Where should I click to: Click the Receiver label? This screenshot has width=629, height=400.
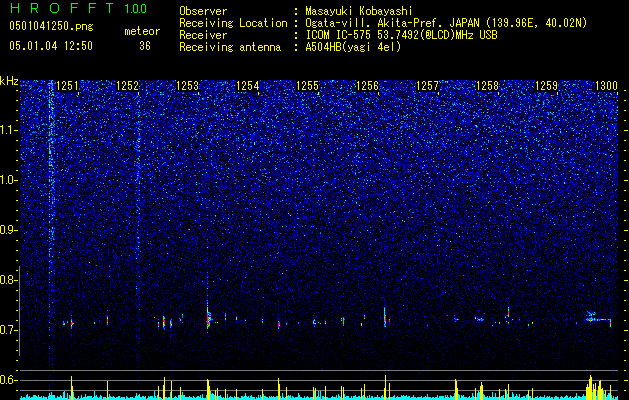(x=203, y=35)
